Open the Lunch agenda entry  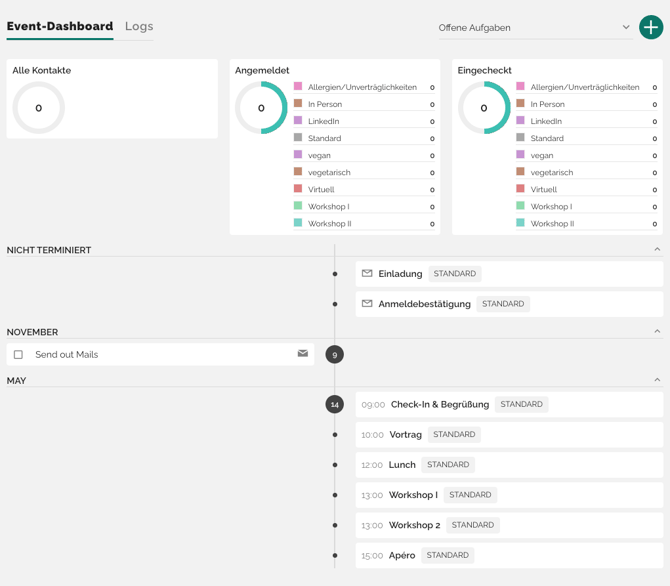point(402,464)
